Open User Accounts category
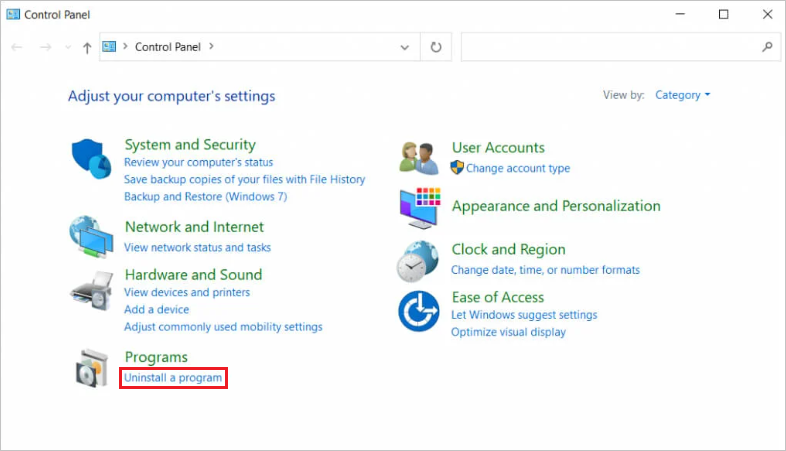Screen dimensions: 786x451 498,148
